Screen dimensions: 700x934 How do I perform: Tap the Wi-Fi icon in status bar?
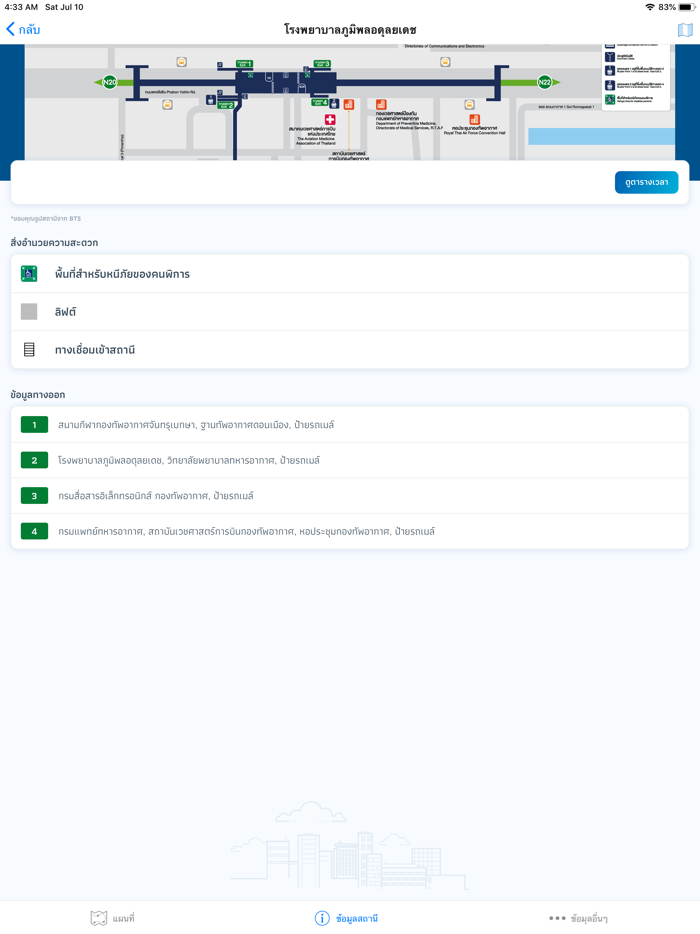click(x=650, y=7)
